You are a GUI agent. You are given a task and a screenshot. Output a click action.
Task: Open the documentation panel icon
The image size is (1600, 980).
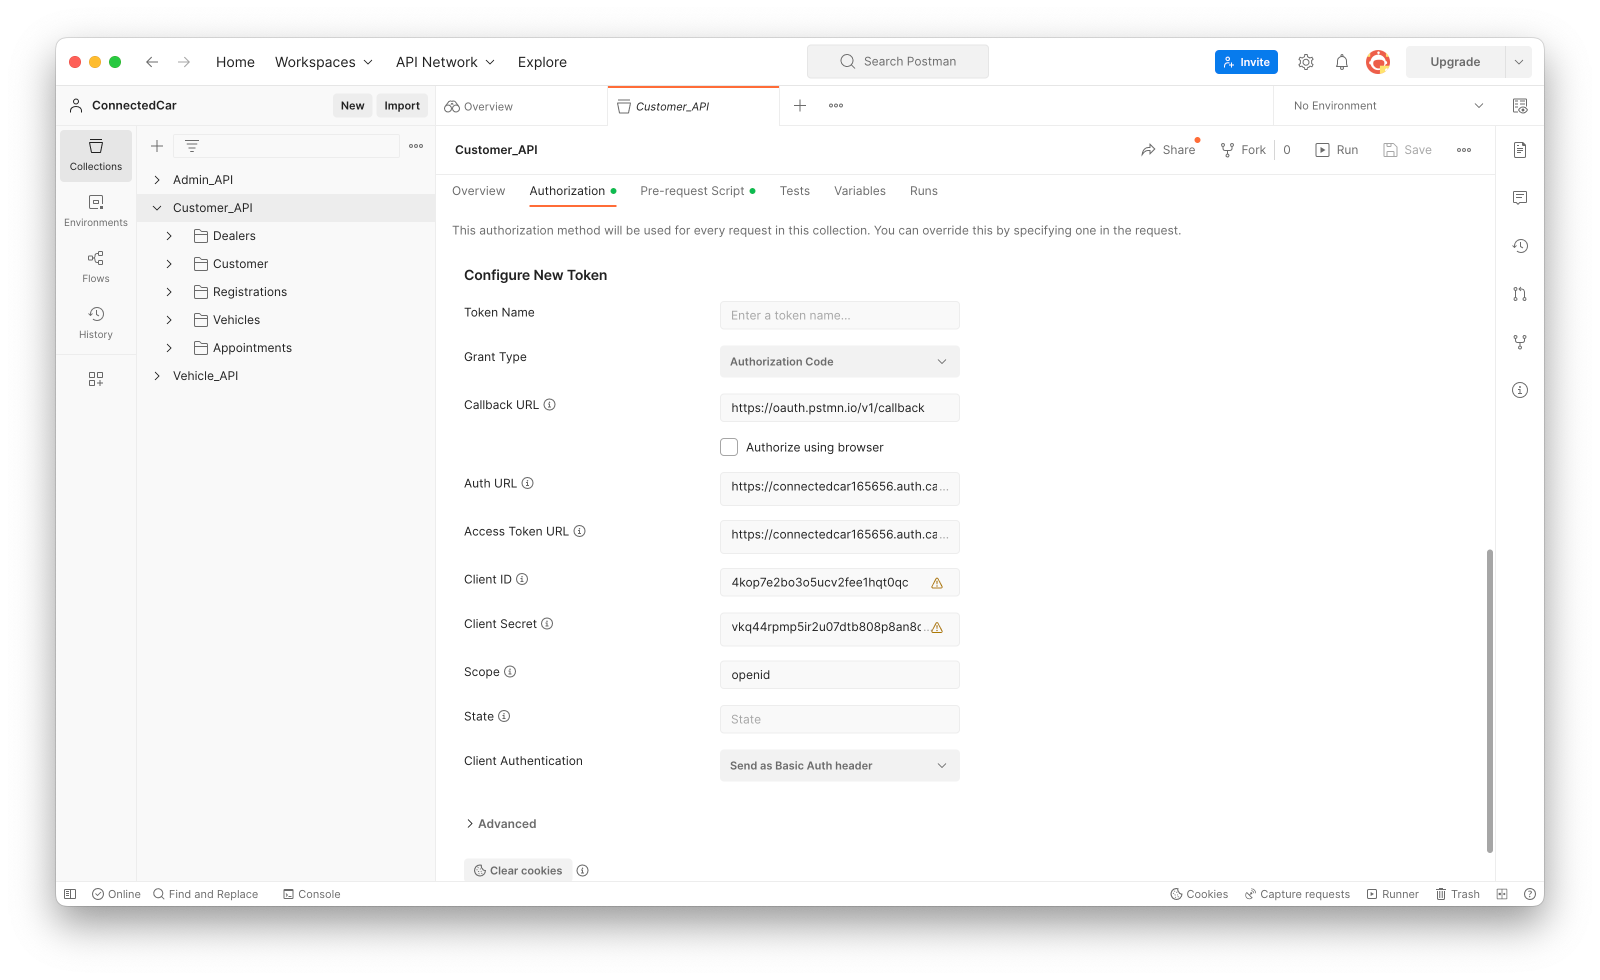[1520, 150]
